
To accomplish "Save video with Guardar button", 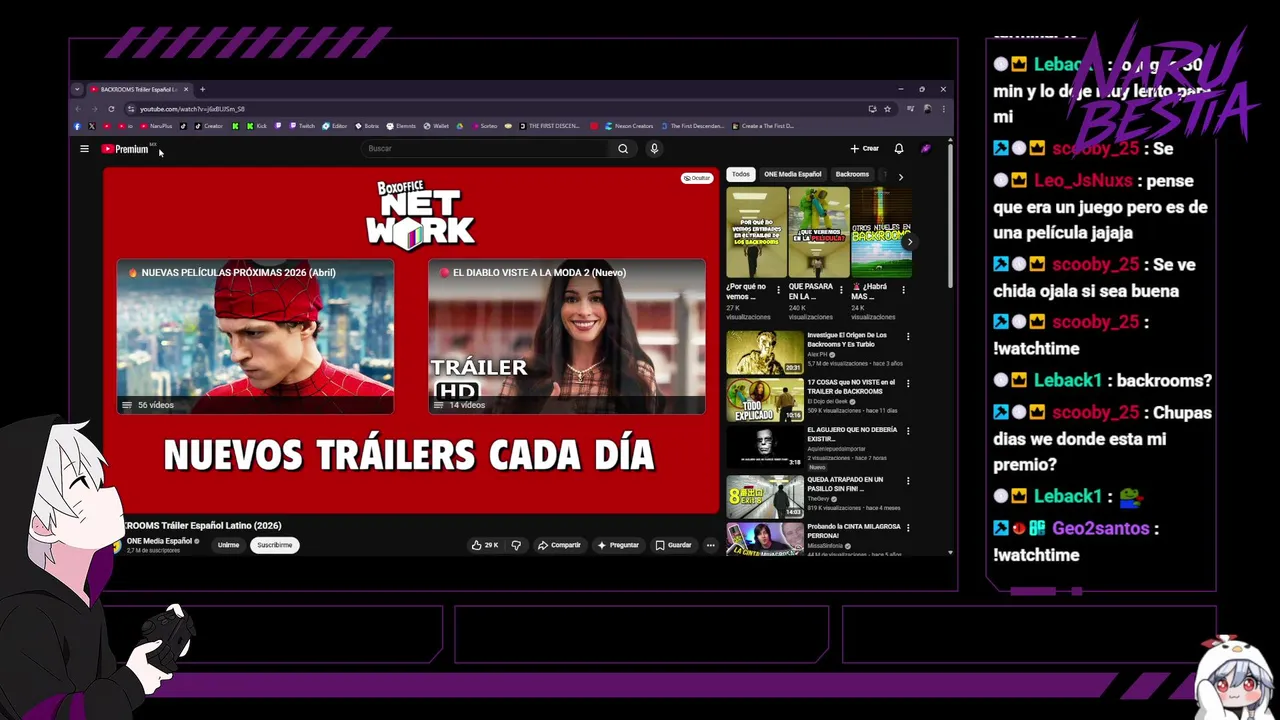I will click(x=673, y=545).
